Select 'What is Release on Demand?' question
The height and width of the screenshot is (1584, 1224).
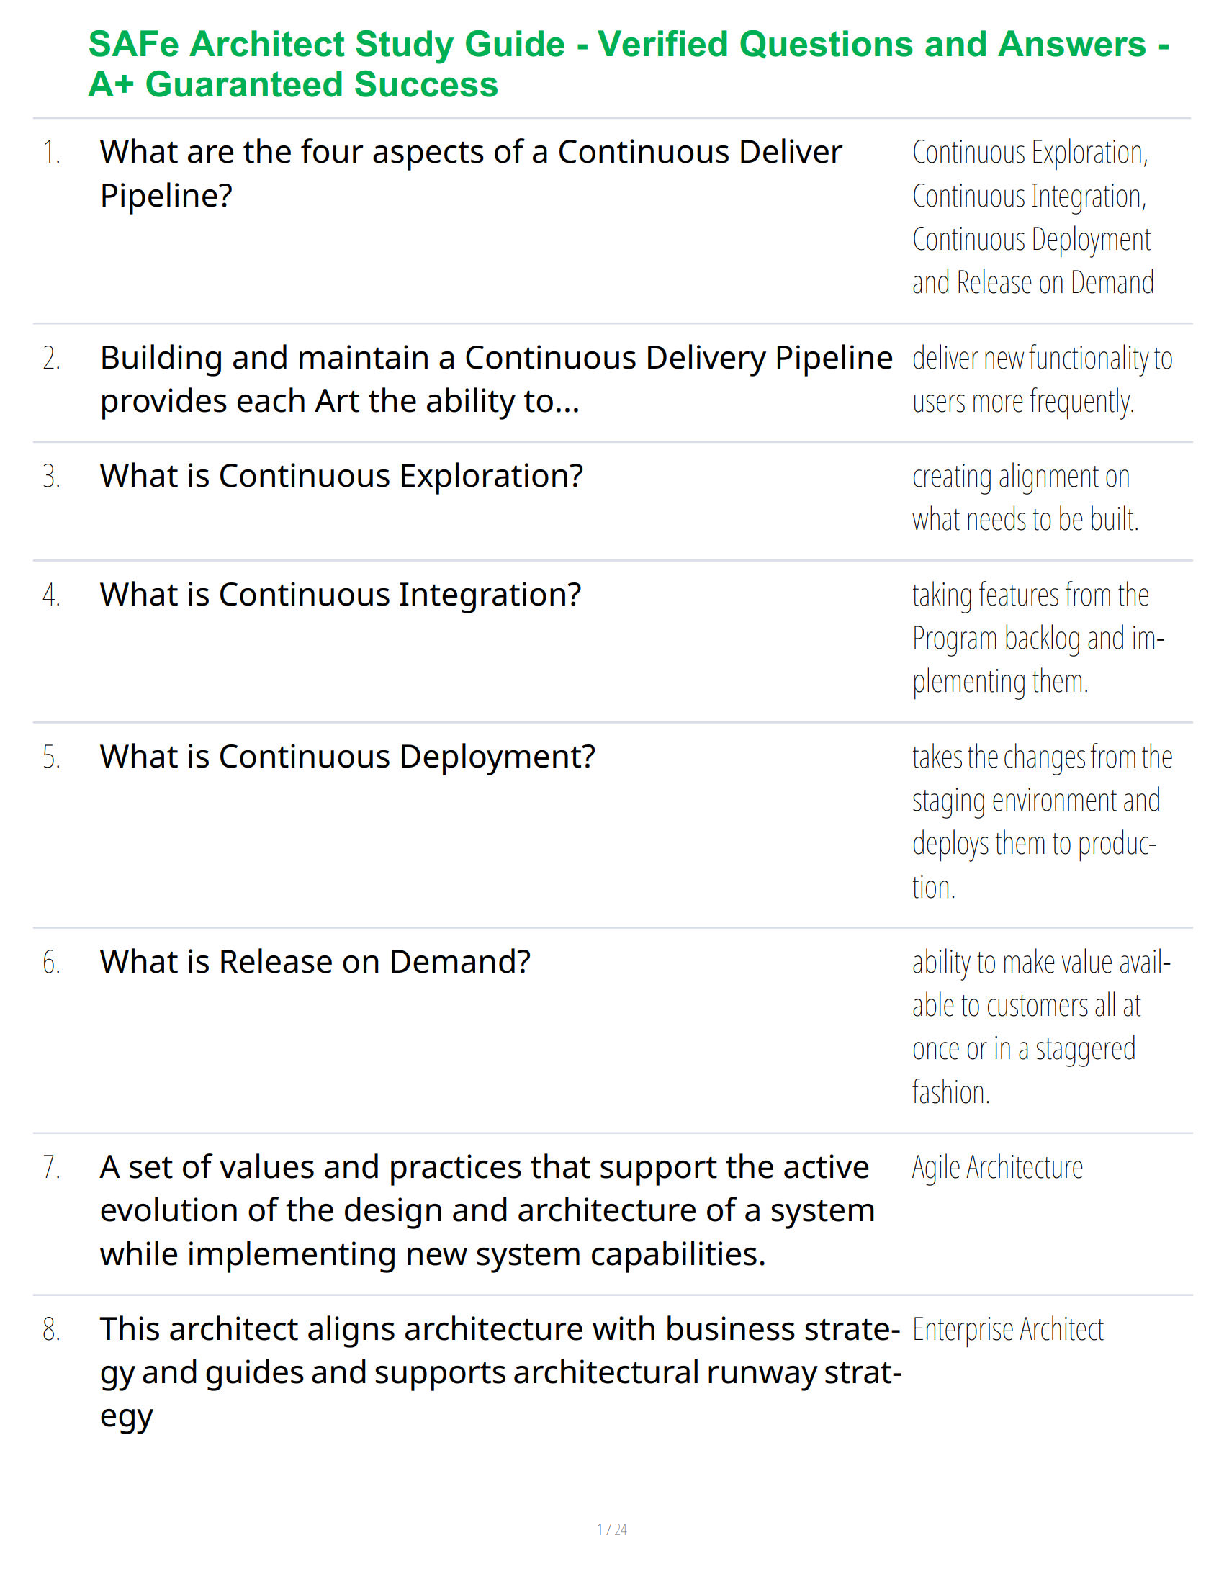click(x=315, y=962)
